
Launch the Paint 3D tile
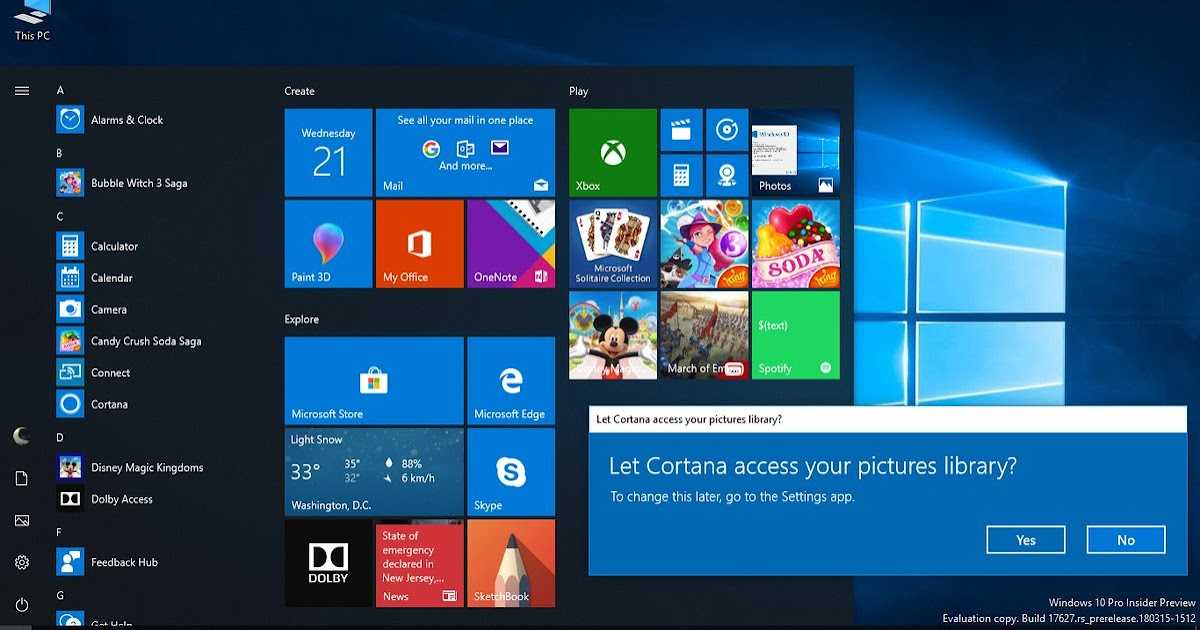click(x=328, y=244)
